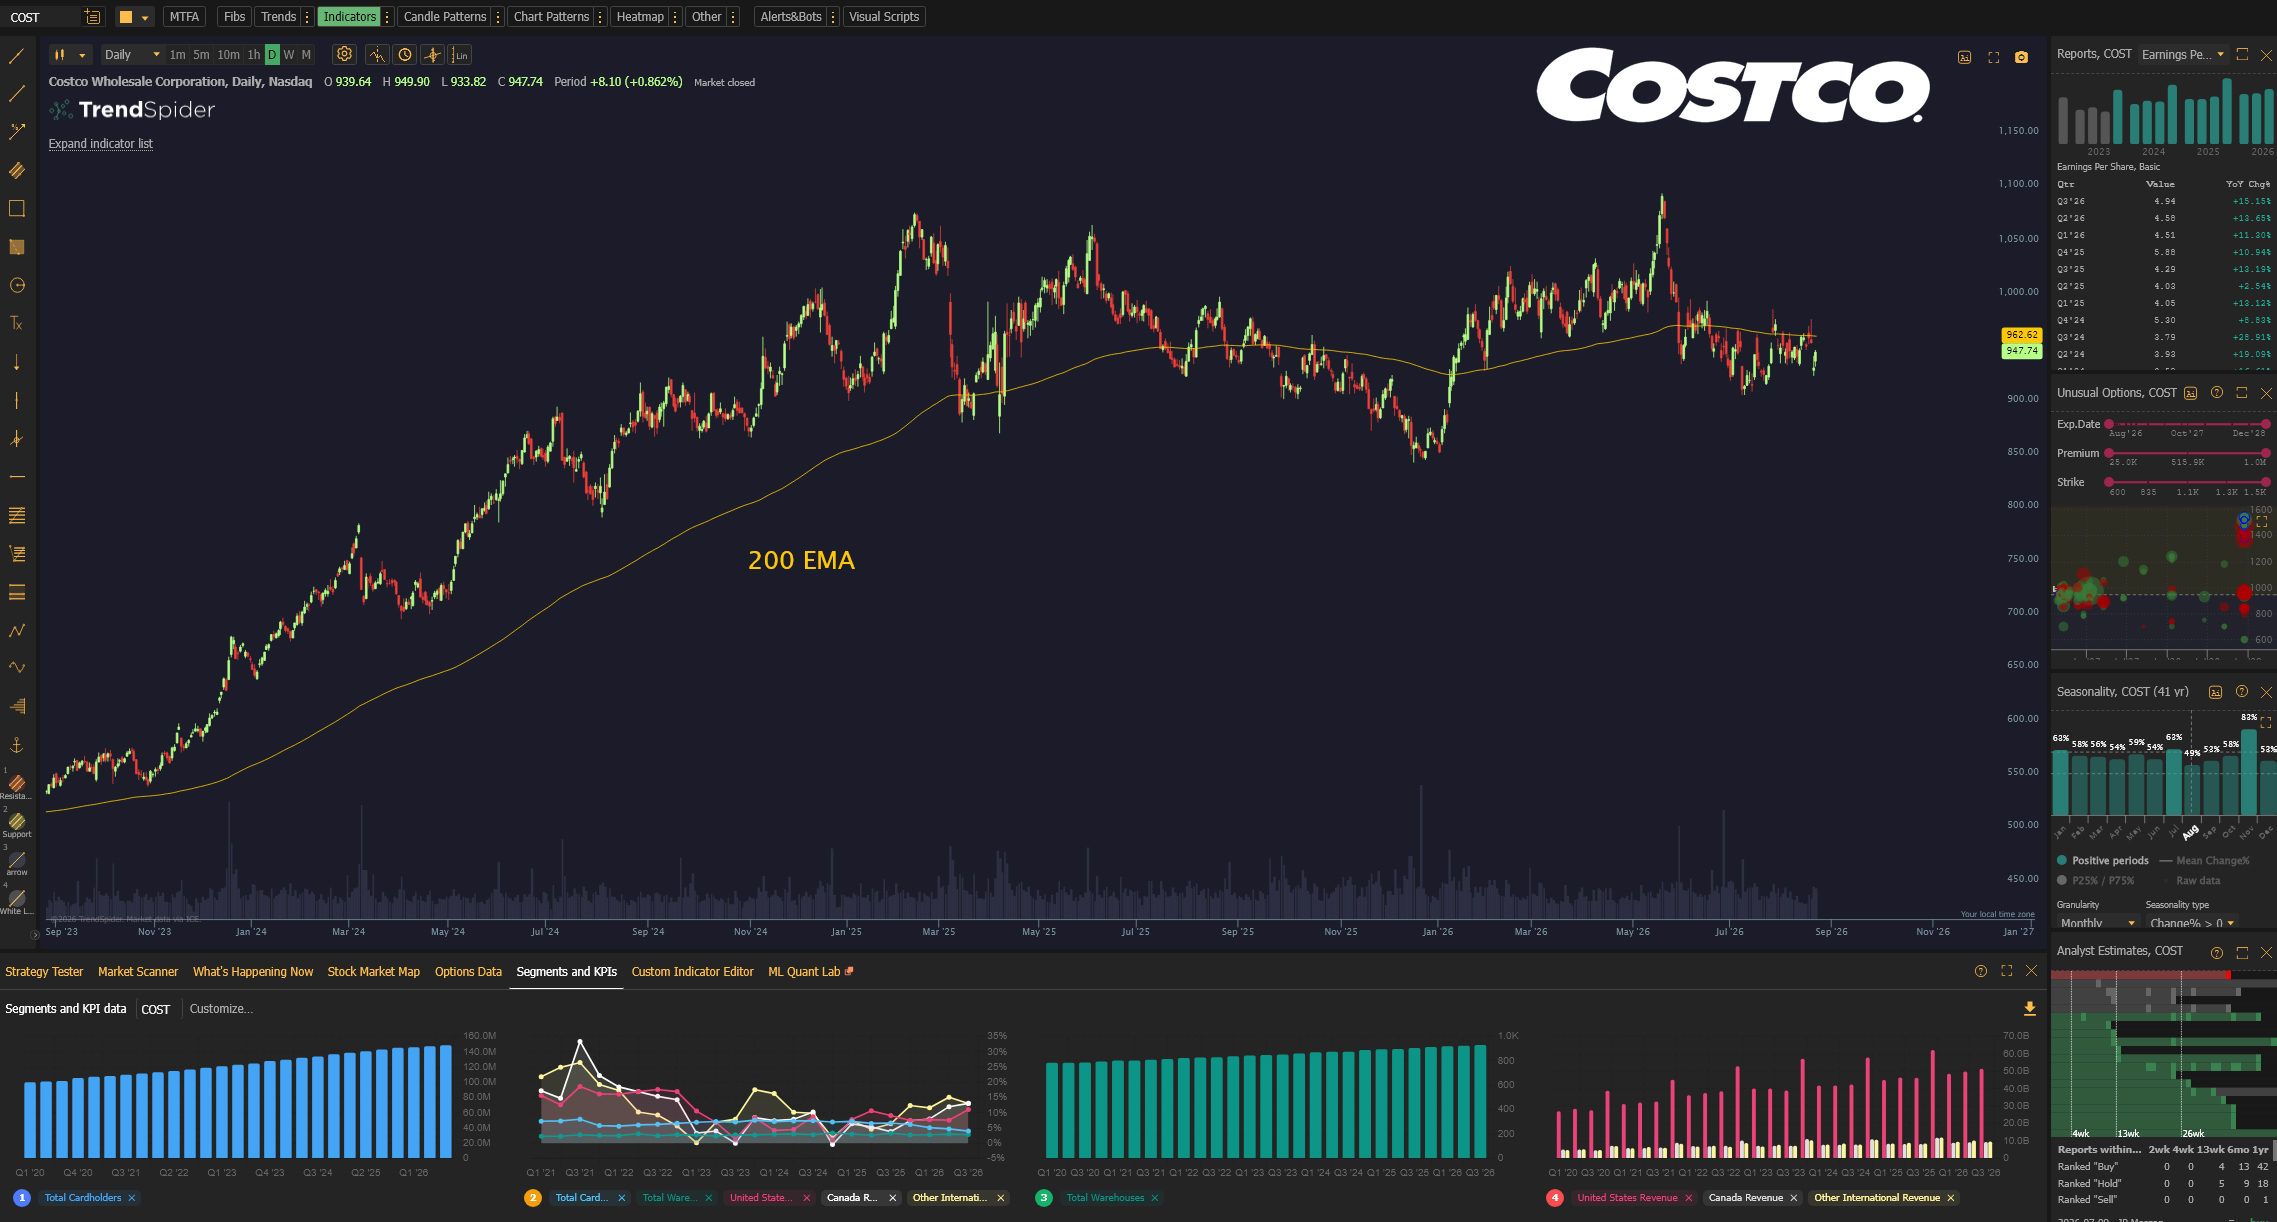Open Indicators options three-dot menu
Screen dimensions: 2277x1222
coord(388,17)
